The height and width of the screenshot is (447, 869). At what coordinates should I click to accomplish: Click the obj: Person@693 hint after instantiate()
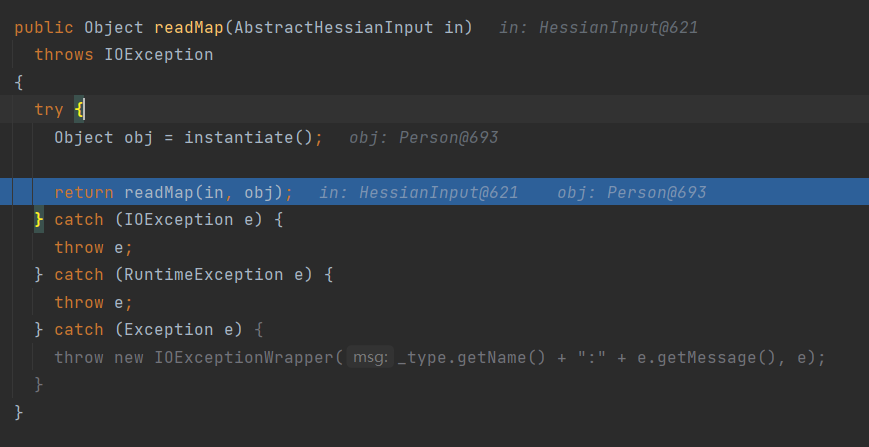point(423,137)
